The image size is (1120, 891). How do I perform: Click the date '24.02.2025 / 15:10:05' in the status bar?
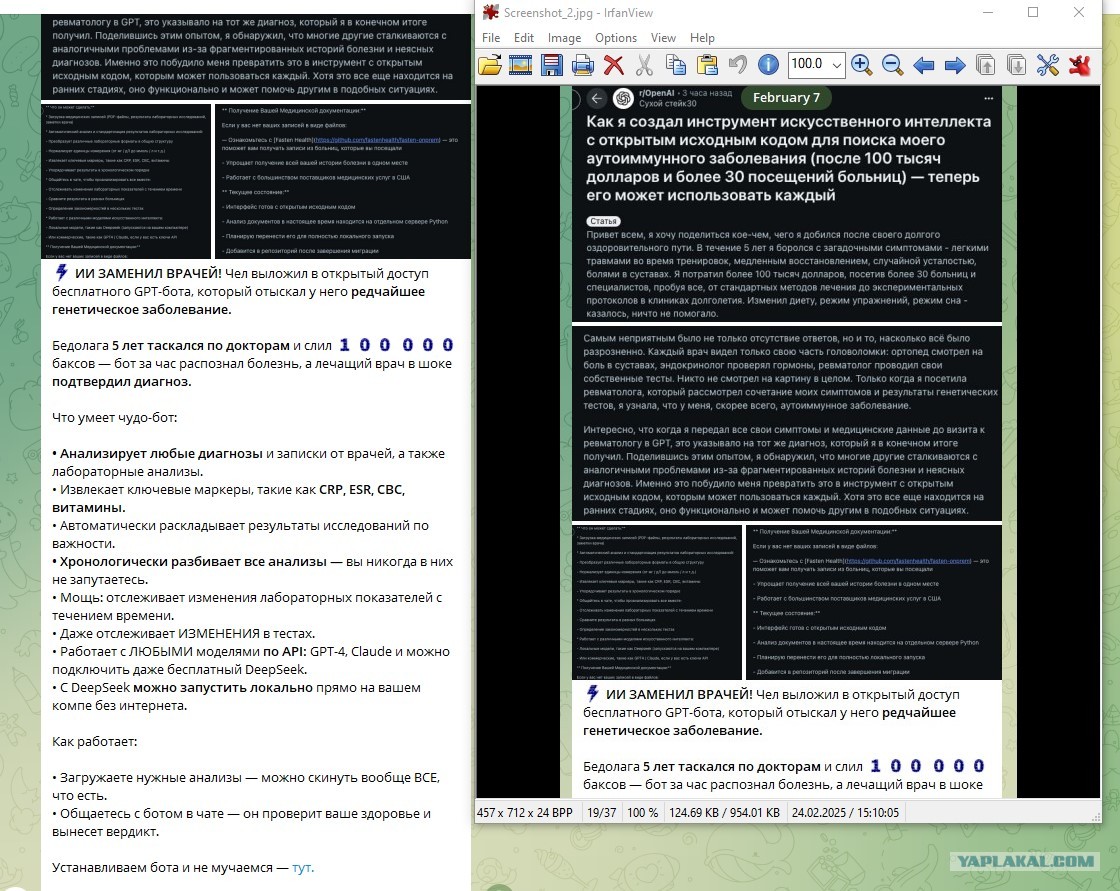845,812
